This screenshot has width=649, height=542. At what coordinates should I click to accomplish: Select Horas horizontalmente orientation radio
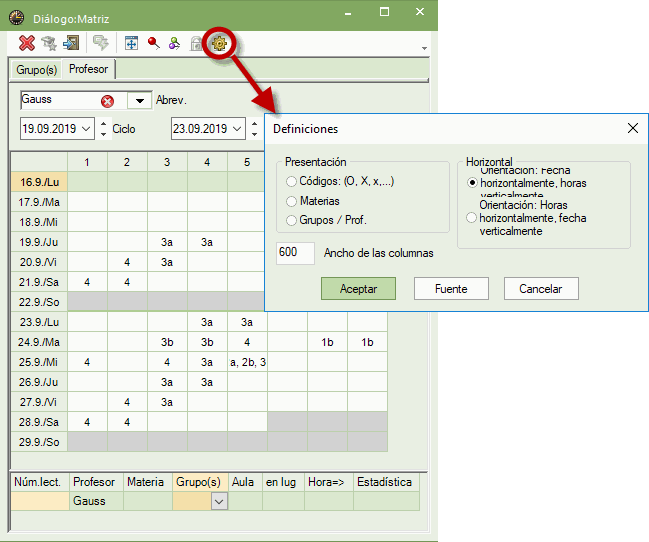tap(471, 218)
